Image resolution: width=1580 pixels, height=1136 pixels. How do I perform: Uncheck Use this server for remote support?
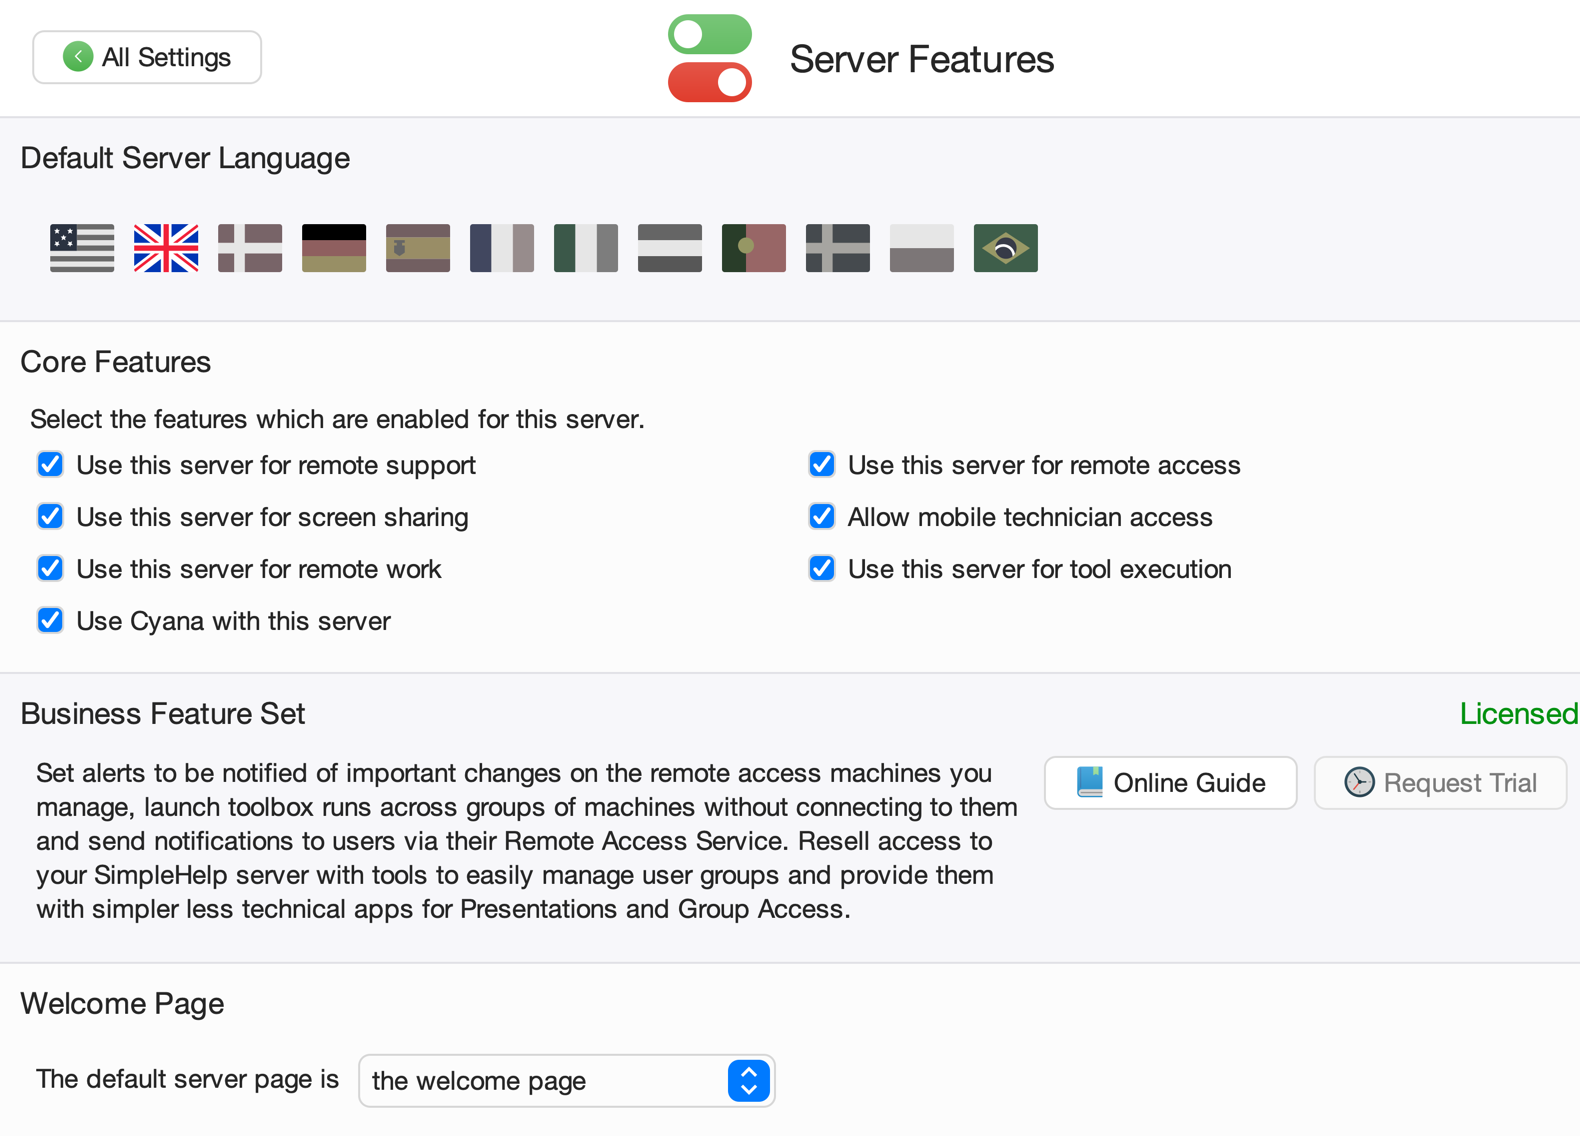point(50,465)
